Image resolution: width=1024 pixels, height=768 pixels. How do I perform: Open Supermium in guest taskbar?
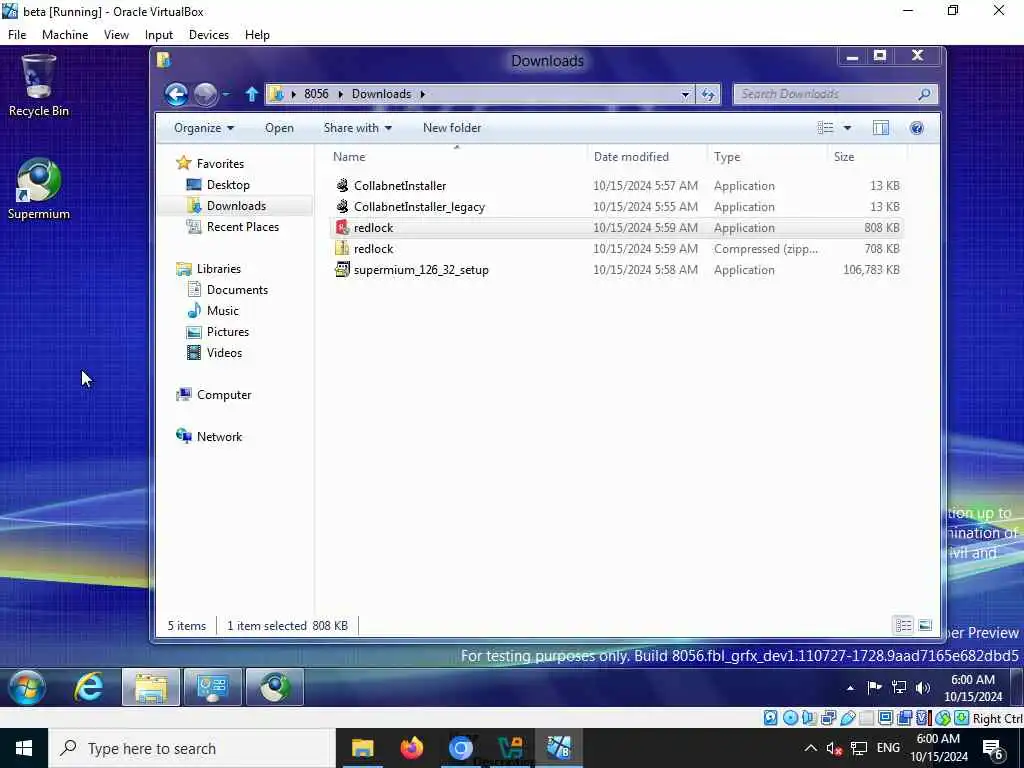click(x=274, y=687)
